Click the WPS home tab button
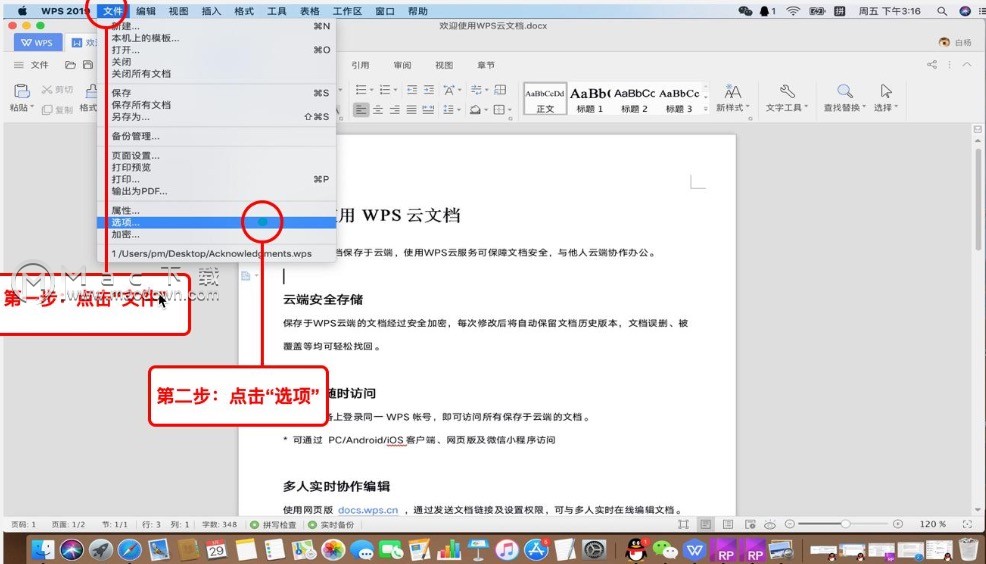The width and height of the screenshot is (986, 564). [x=37, y=42]
